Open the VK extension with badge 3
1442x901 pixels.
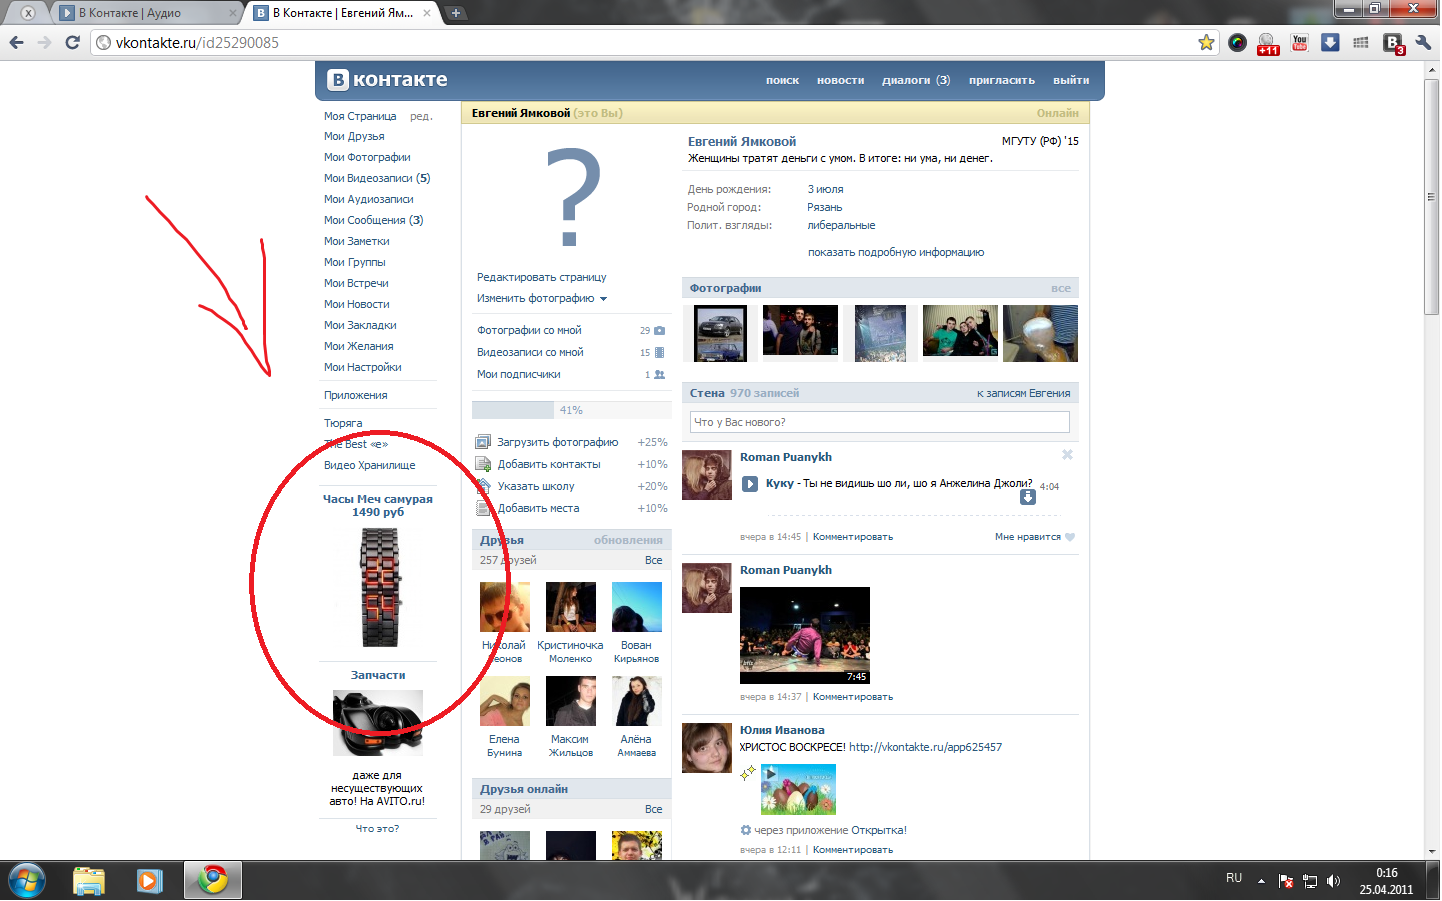pyautogui.click(x=1393, y=43)
